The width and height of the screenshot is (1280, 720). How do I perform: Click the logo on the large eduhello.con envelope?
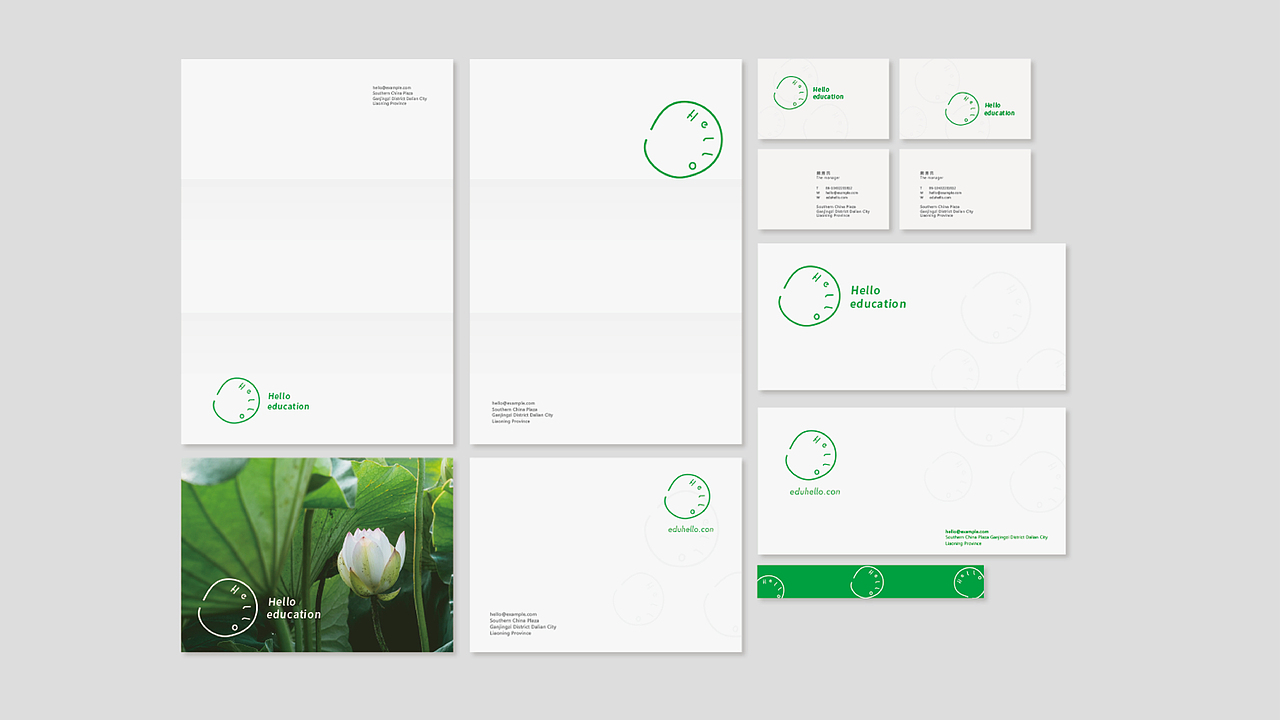click(x=811, y=455)
